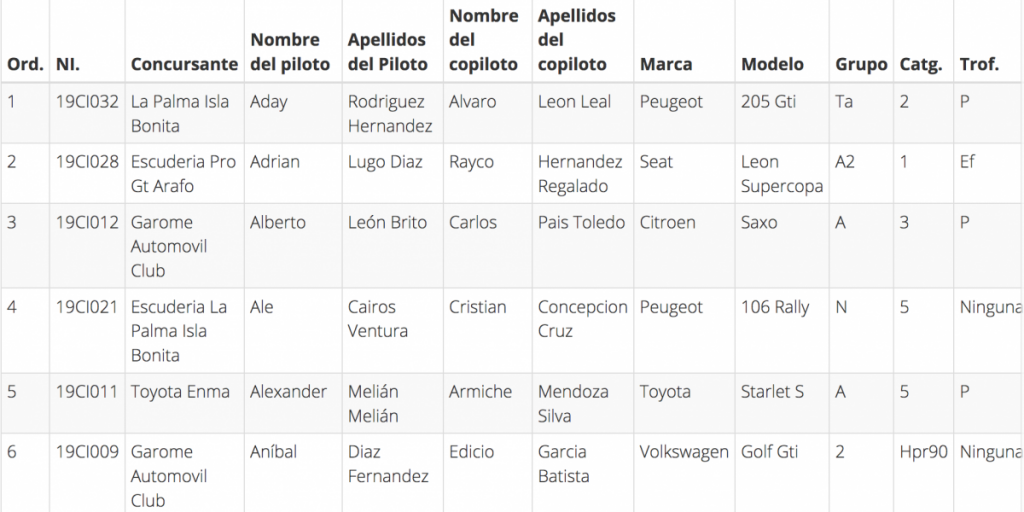Viewport: 1024px width, 512px height.
Task: Select the 'Escuderia Pro Gt Arafo' cell
Action: tap(183, 174)
